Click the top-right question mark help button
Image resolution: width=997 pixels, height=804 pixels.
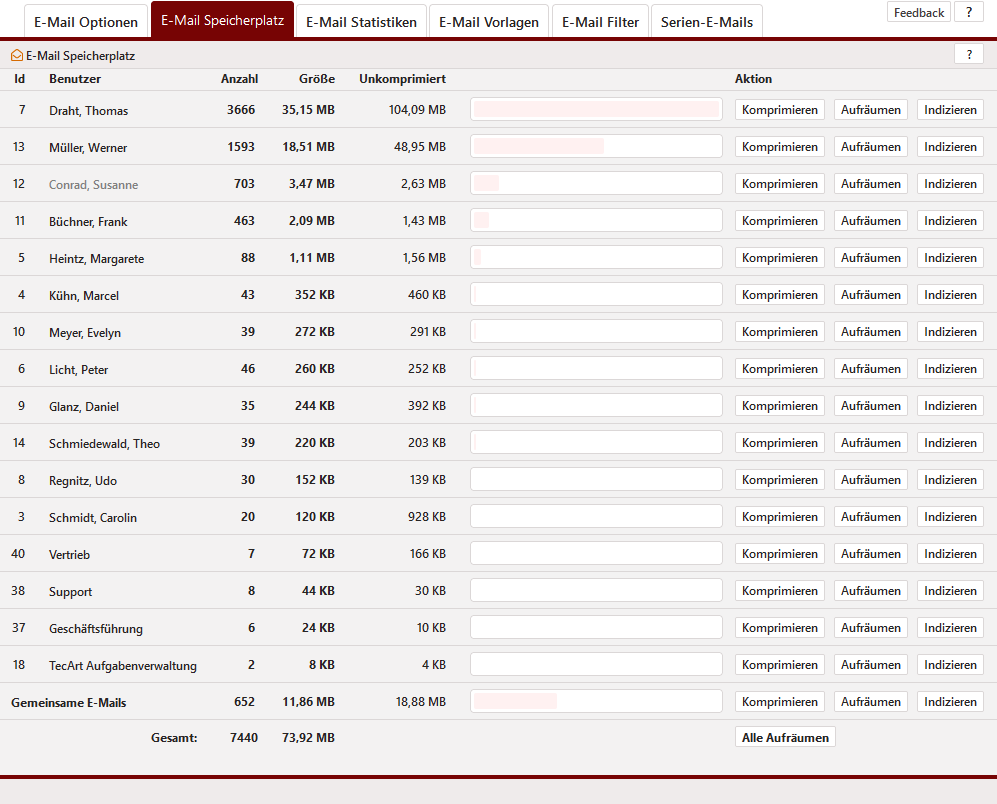pos(968,13)
